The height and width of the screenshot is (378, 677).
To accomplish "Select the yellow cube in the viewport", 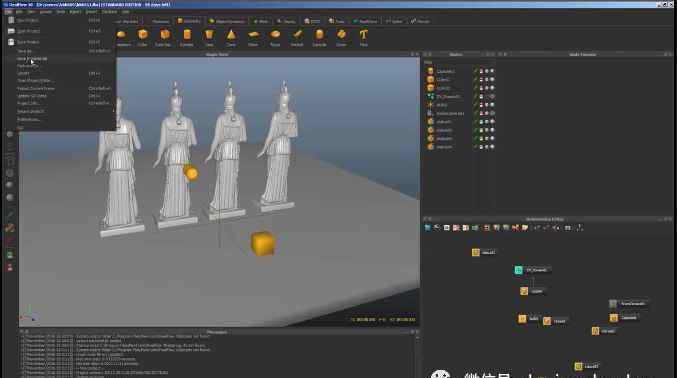I will point(263,243).
